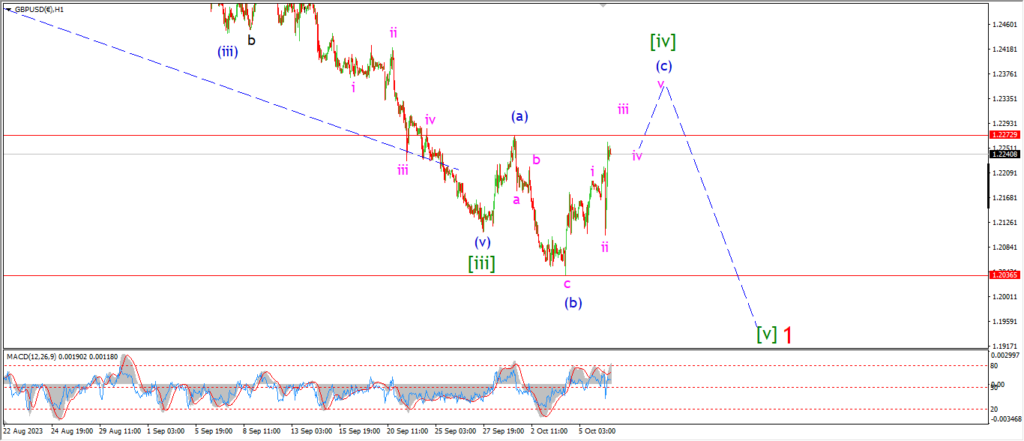Click the current price tag 1.22408
This screenshot has width=1024, height=441.
coord(1004,154)
